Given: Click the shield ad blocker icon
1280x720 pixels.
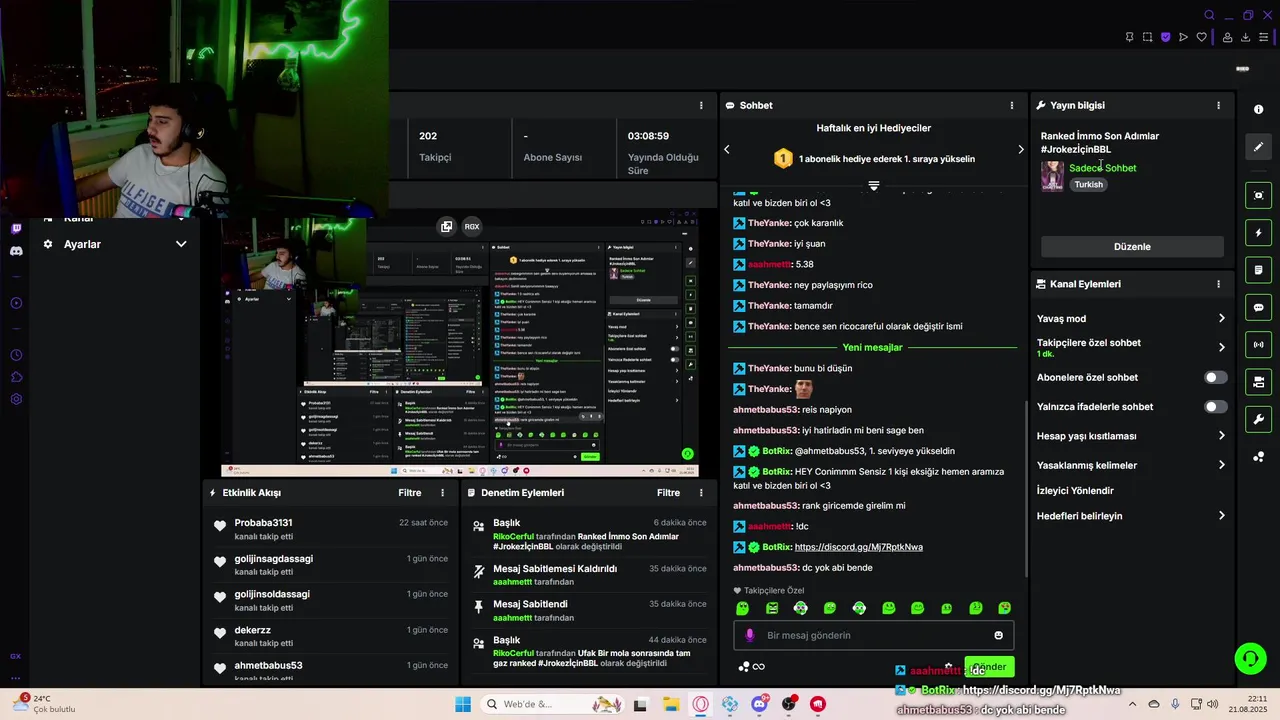Looking at the screenshot, I should 1165,37.
